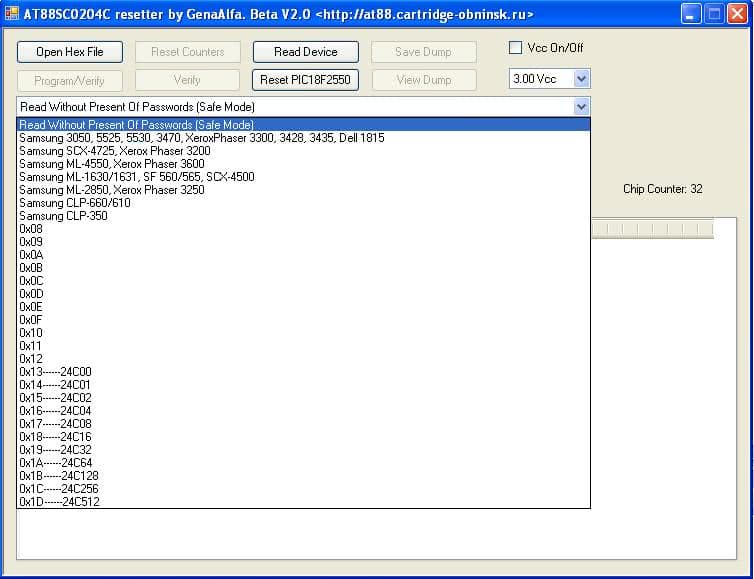Image resolution: width=754 pixels, height=579 pixels.
Task: Minimize the resetter window
Action: [x=691, y=14]
